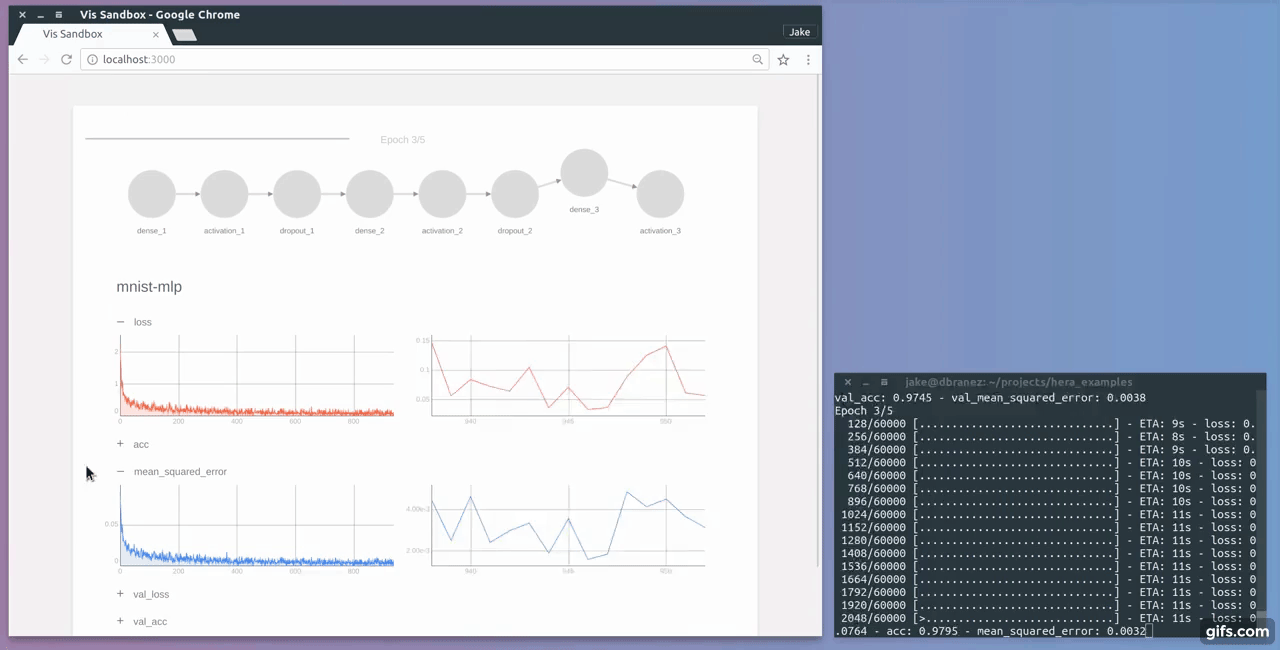
Task: Click the Jake profile button
Action: point(800,32)
